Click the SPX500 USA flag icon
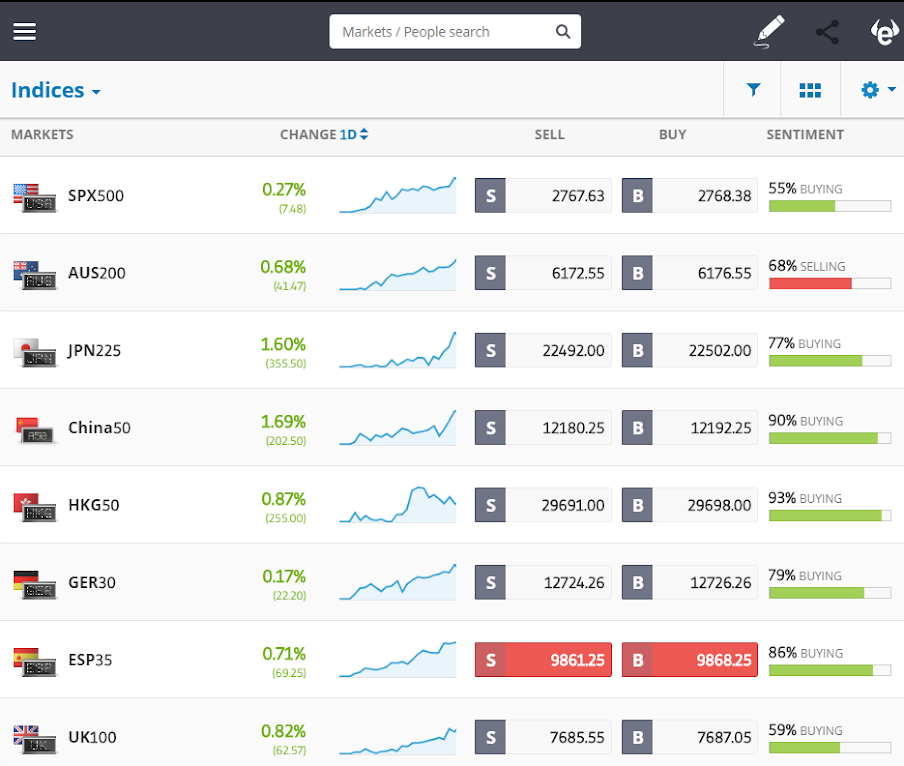Image resolution: width=904 pixels, height=766 pixels. click(x=34, y=198)
